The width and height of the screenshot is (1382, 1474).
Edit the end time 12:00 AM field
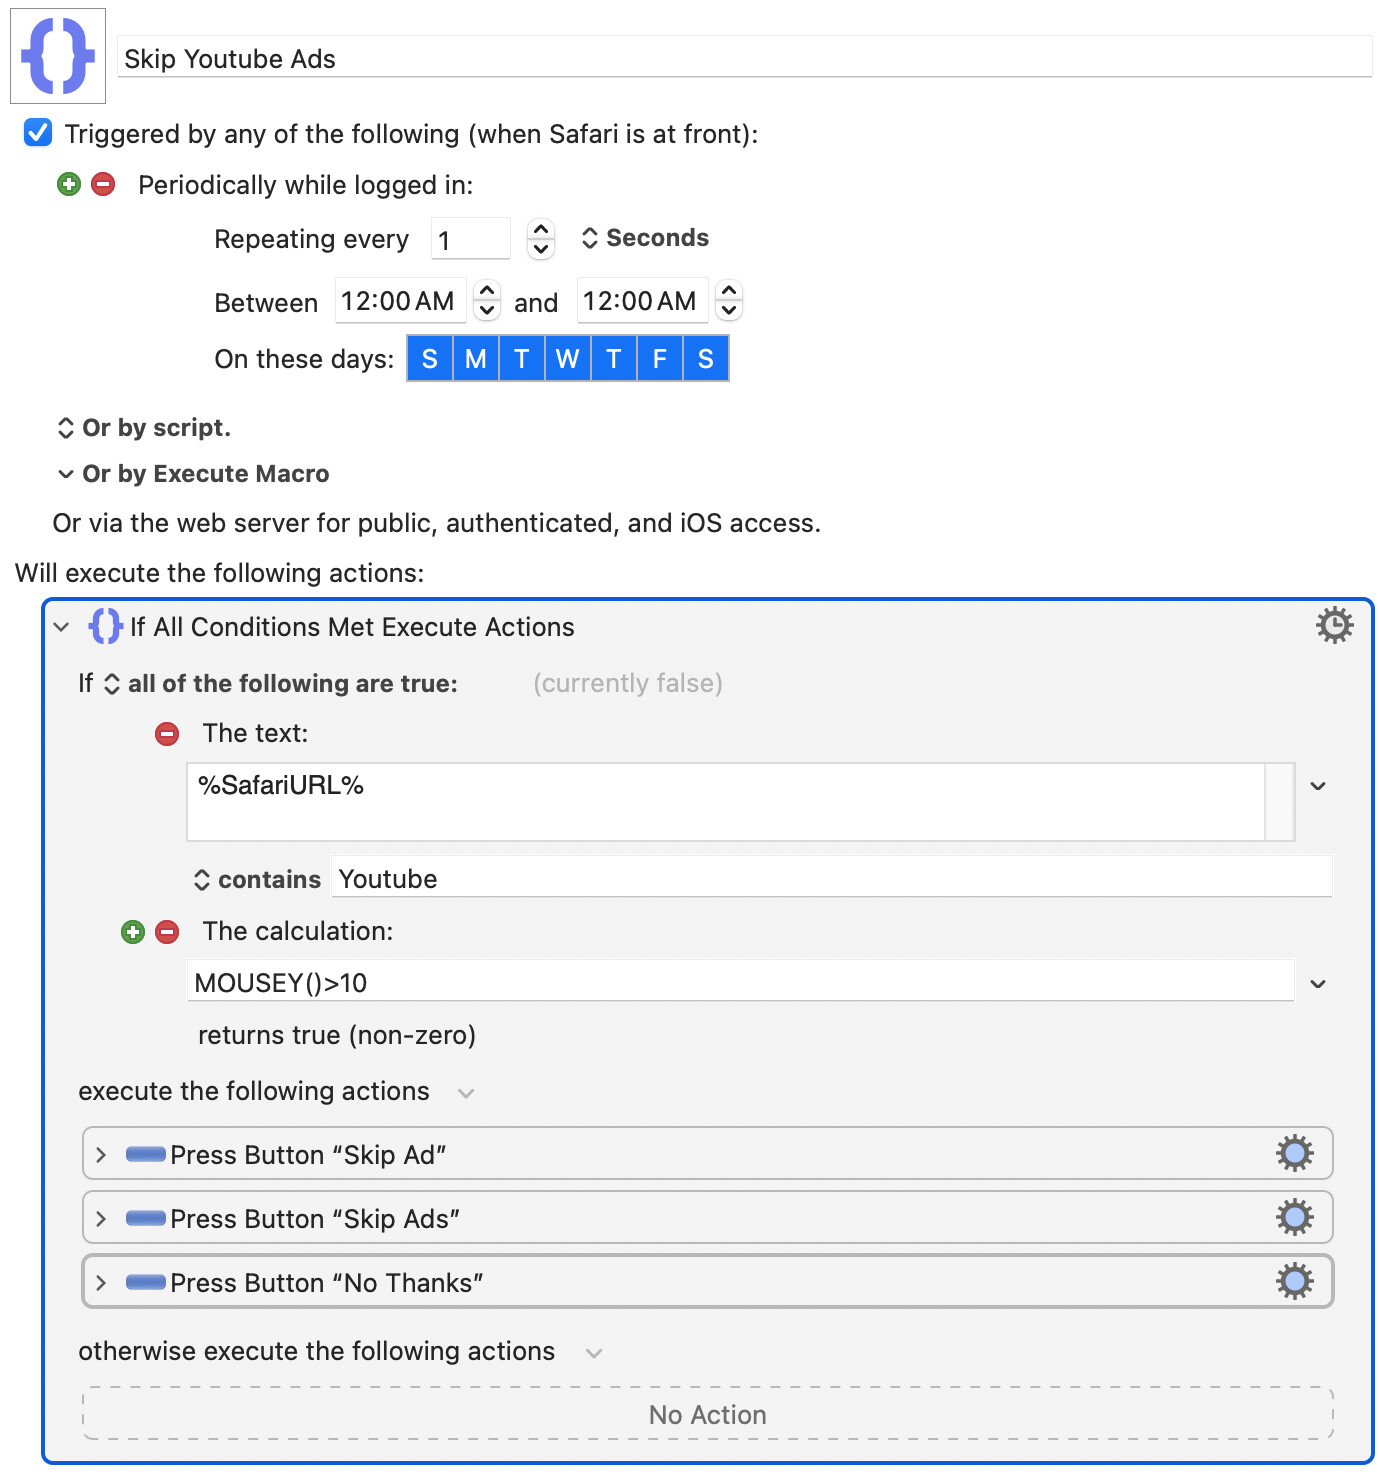(x=642, y=300)
